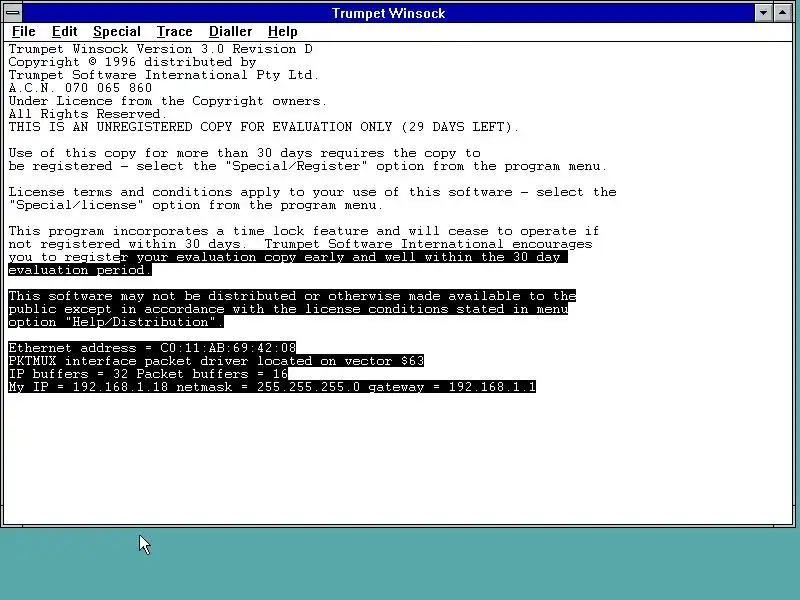Viewport: 800px width, 600px height.
Task: Click the 'License terms and conditions apply' line
Action: [x=312, y=192]
